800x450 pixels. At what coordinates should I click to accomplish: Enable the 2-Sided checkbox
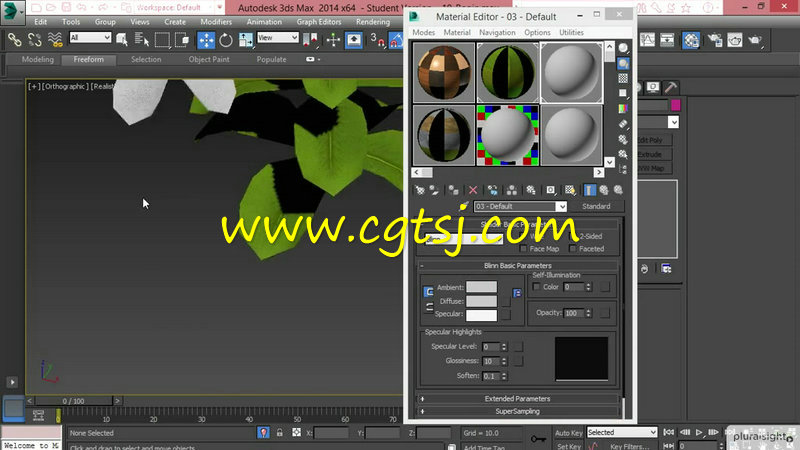click(x=572, y=236)
